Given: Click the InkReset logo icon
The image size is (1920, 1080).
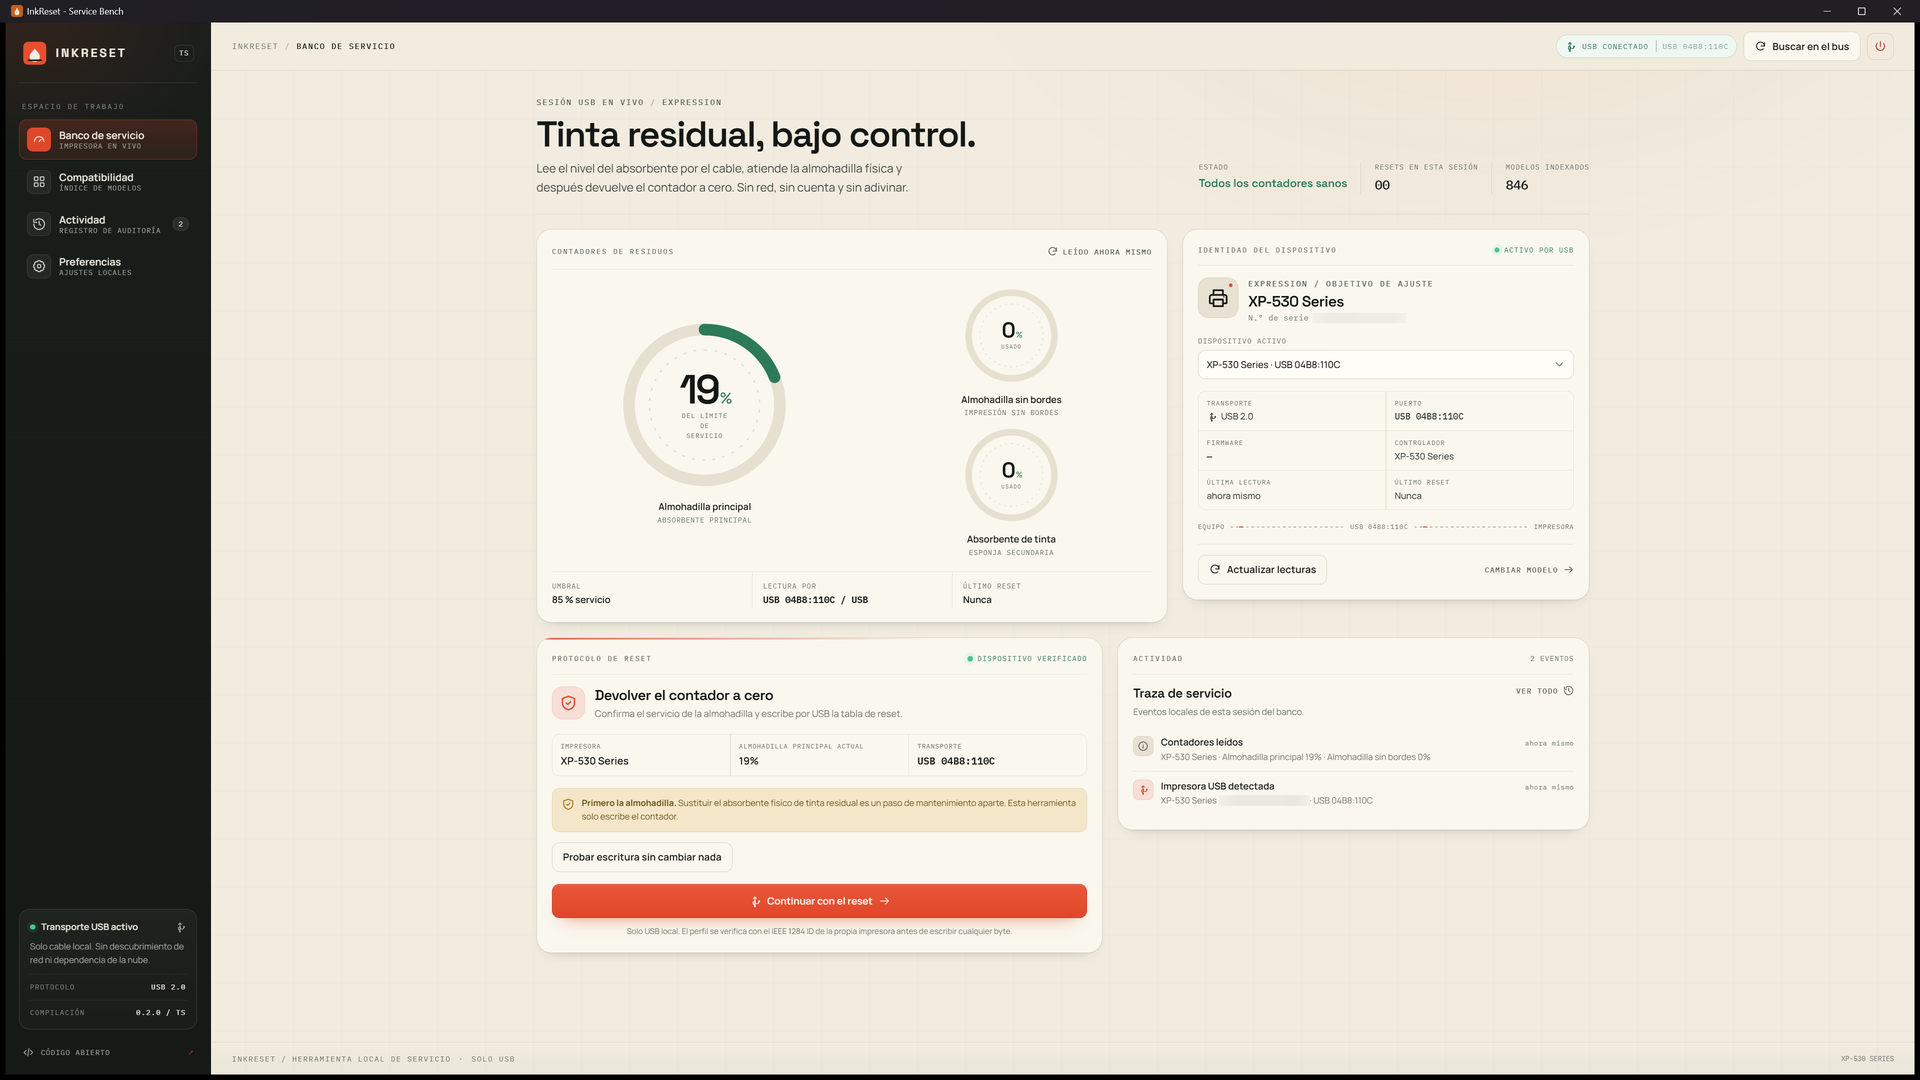Looking at the screenshot, I should [x=35, y=53].
